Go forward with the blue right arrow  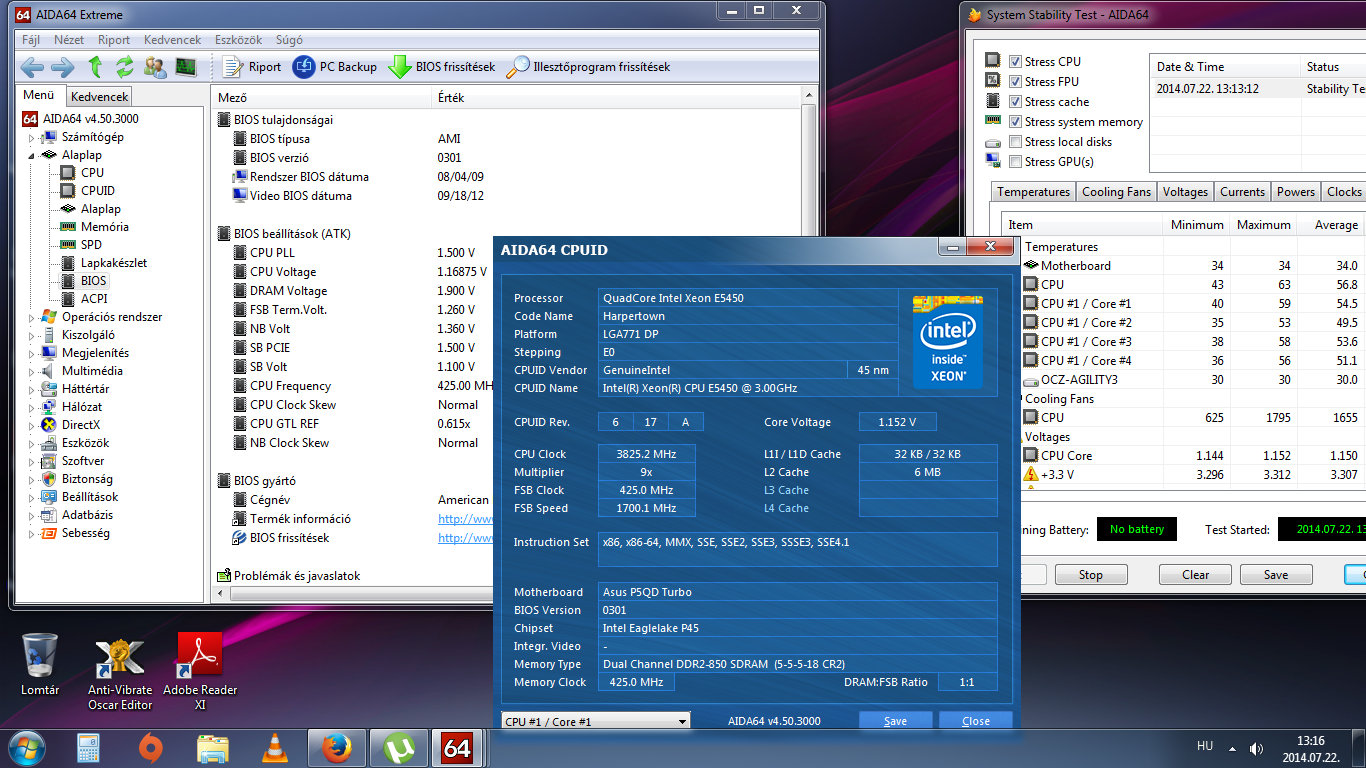pyautogui.click(x=63, y=67)
